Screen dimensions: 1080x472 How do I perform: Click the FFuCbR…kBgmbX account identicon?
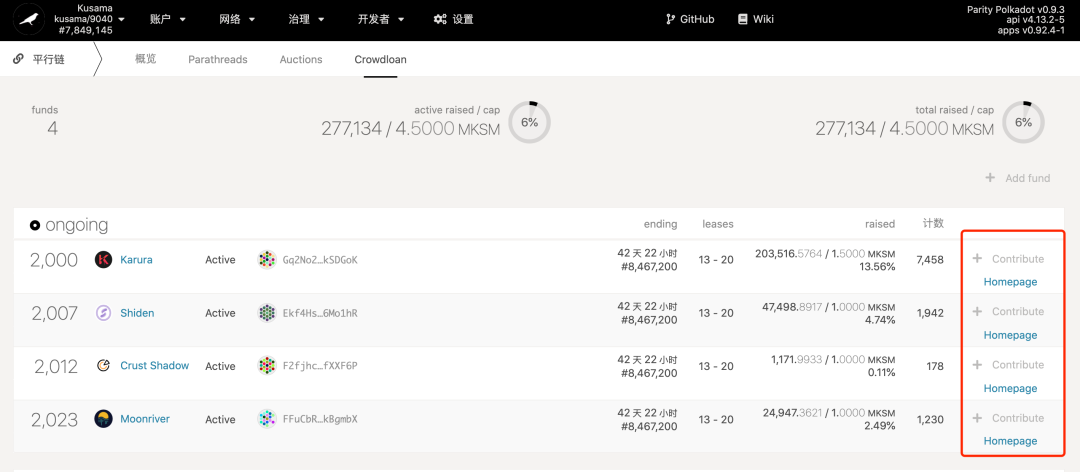tap(267, 419)
